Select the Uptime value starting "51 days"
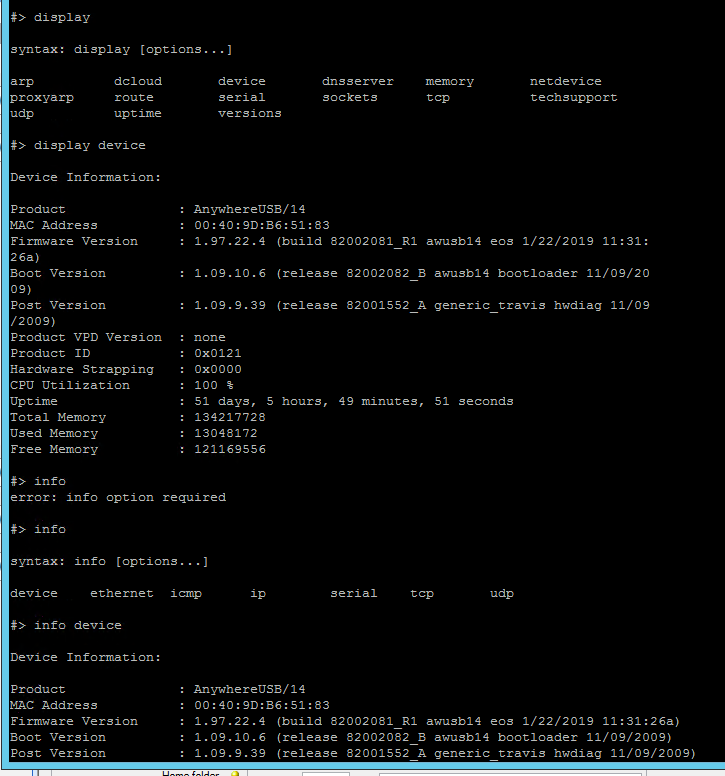This screenshot has height=776, width=725. (x=354, y=401)
